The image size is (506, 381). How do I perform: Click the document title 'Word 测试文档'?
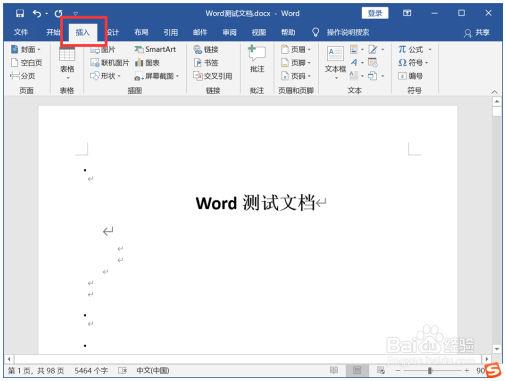(255, 203)
